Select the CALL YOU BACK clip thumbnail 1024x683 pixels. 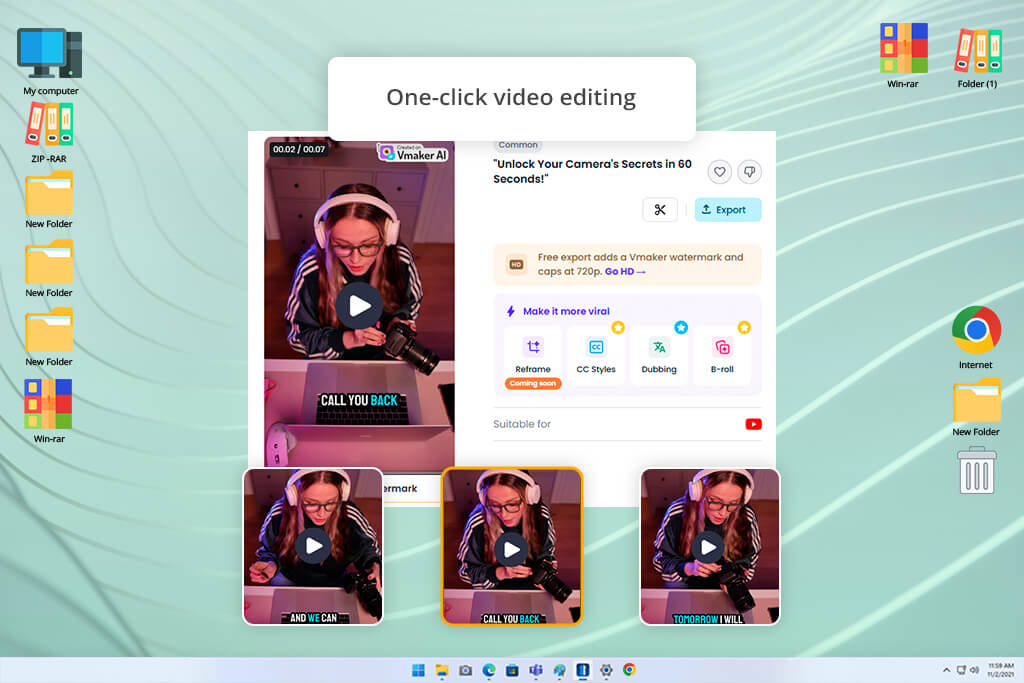512,547
